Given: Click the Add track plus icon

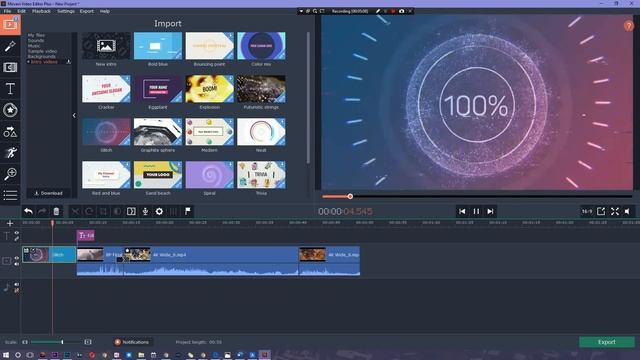Looking at the screenshot, I should tap(10, 223).
